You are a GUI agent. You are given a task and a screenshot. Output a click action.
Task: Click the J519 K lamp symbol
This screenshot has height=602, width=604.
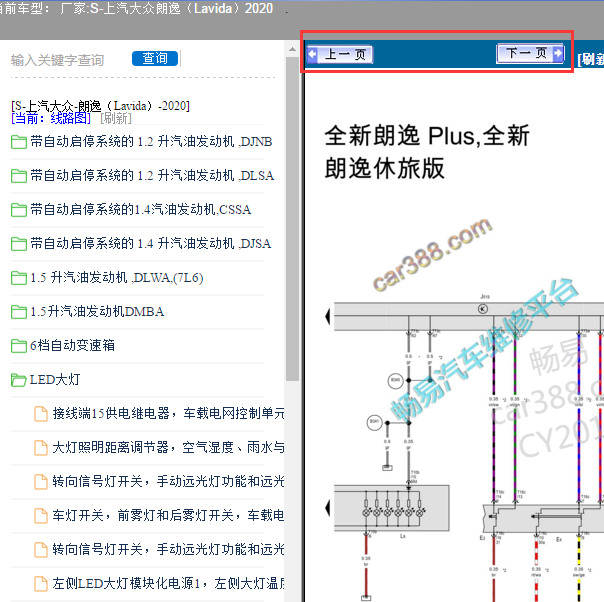483,309
